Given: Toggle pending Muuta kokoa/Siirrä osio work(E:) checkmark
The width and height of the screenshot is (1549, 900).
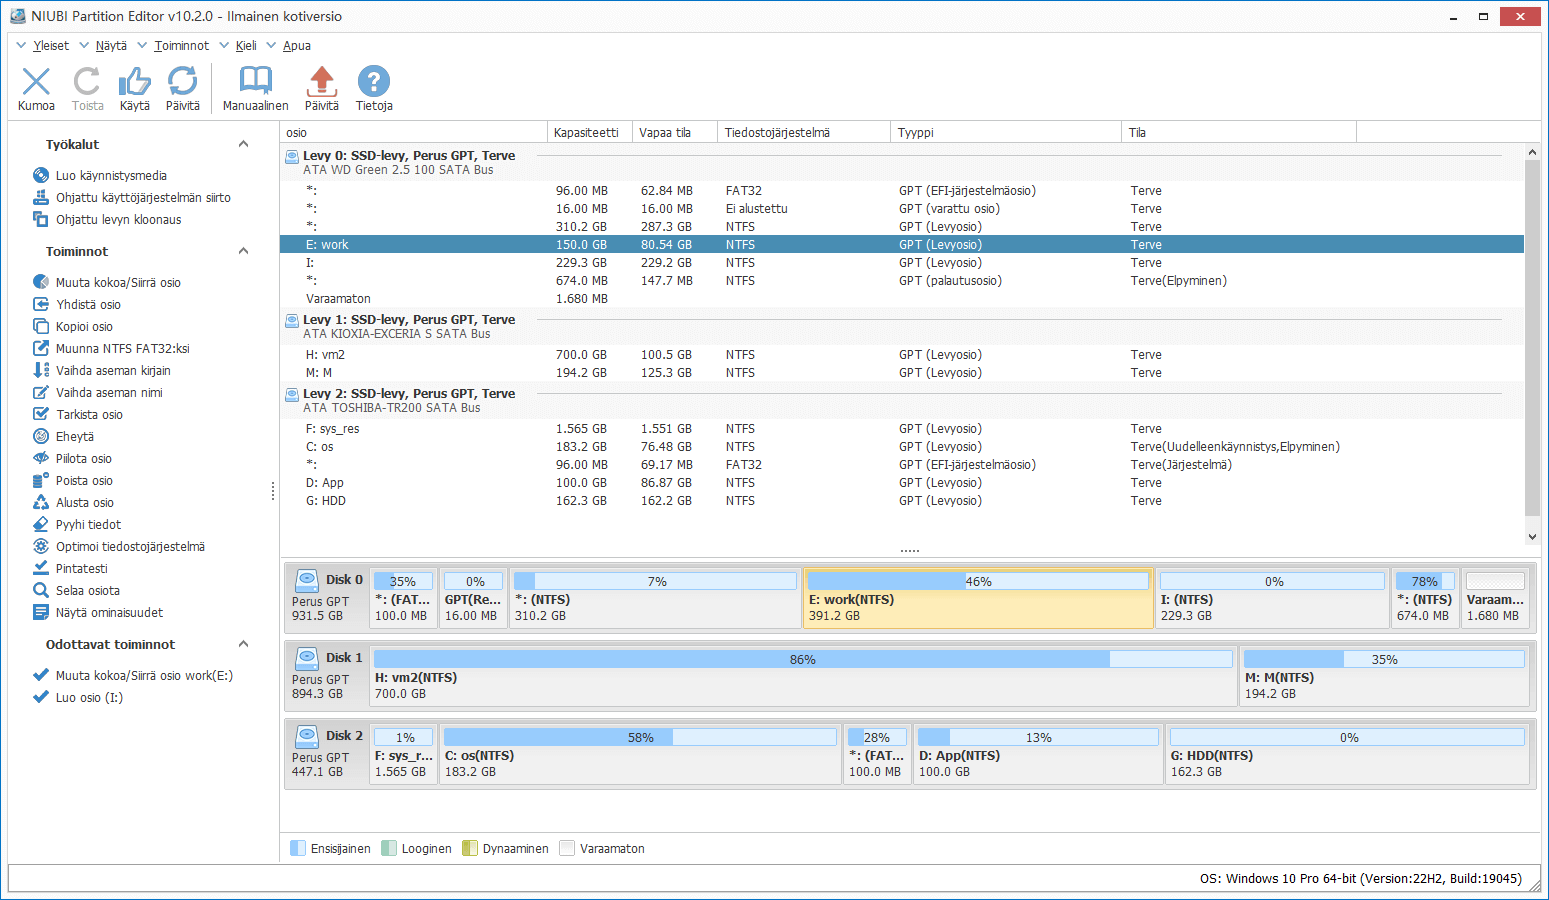Looking at the screenshot, I should coord(41,676).
